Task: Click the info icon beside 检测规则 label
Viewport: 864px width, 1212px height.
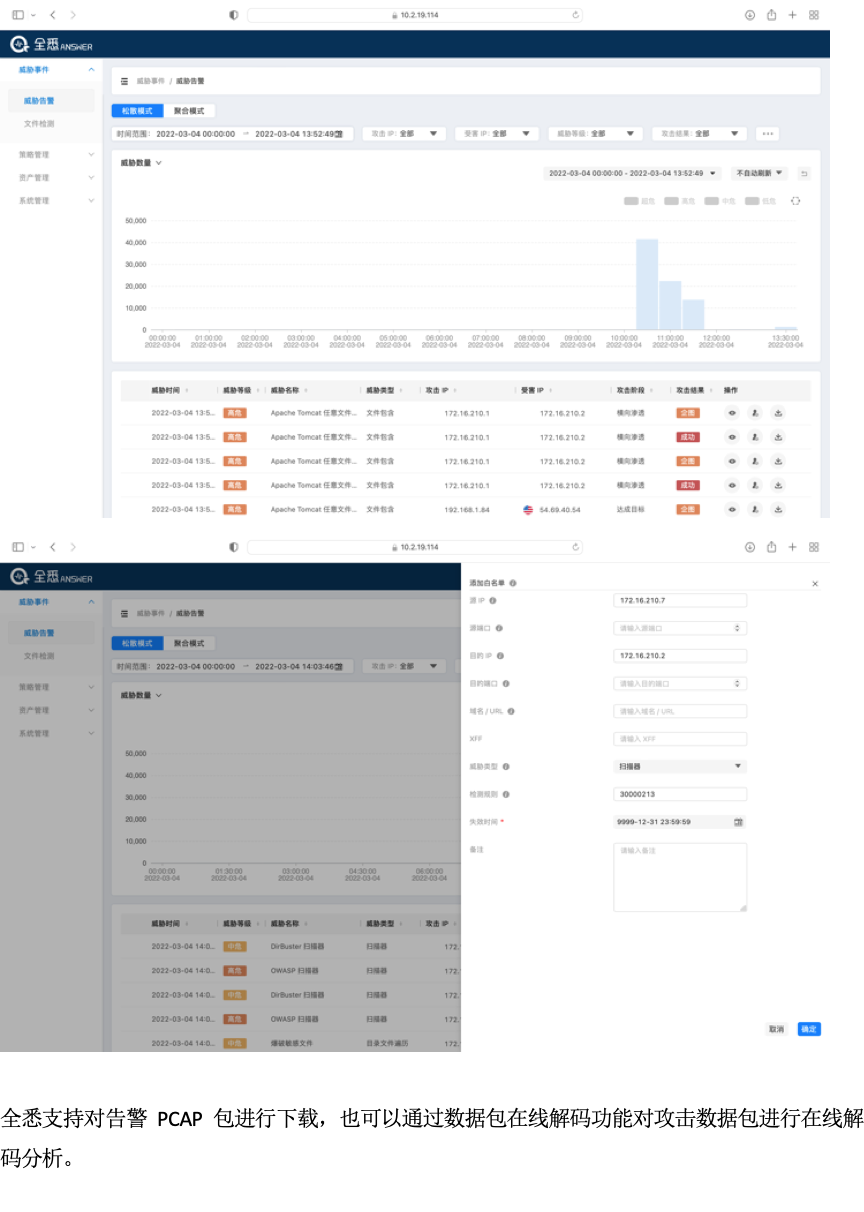Action: click(506, 794)
